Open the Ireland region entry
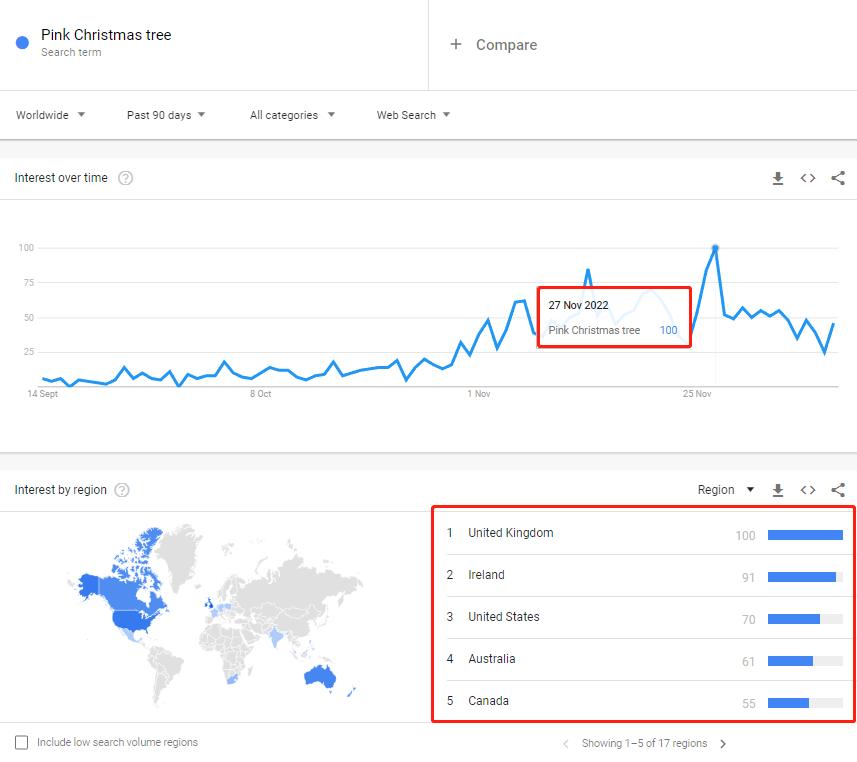 coord(487,575)
